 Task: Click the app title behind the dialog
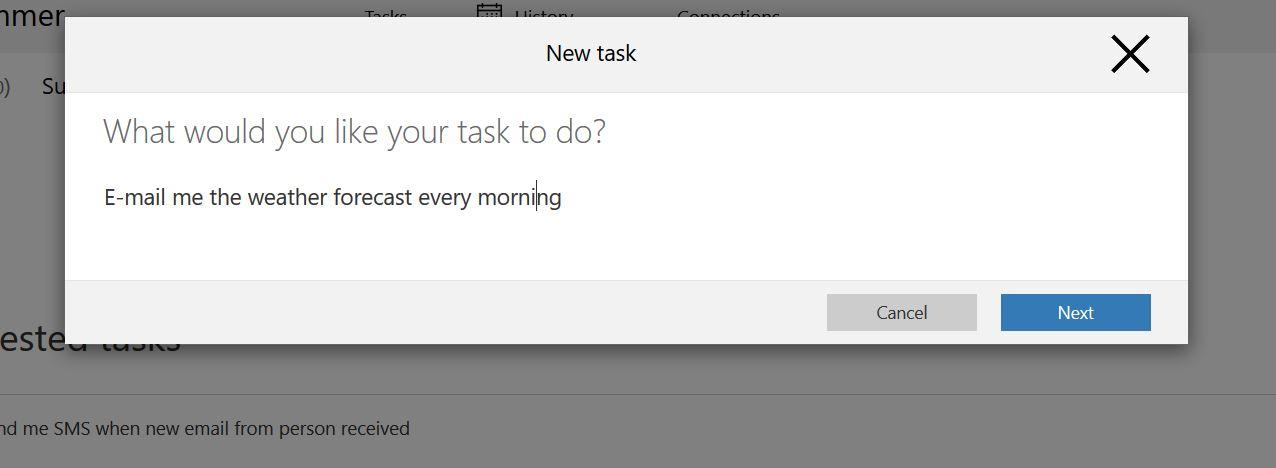32,16
